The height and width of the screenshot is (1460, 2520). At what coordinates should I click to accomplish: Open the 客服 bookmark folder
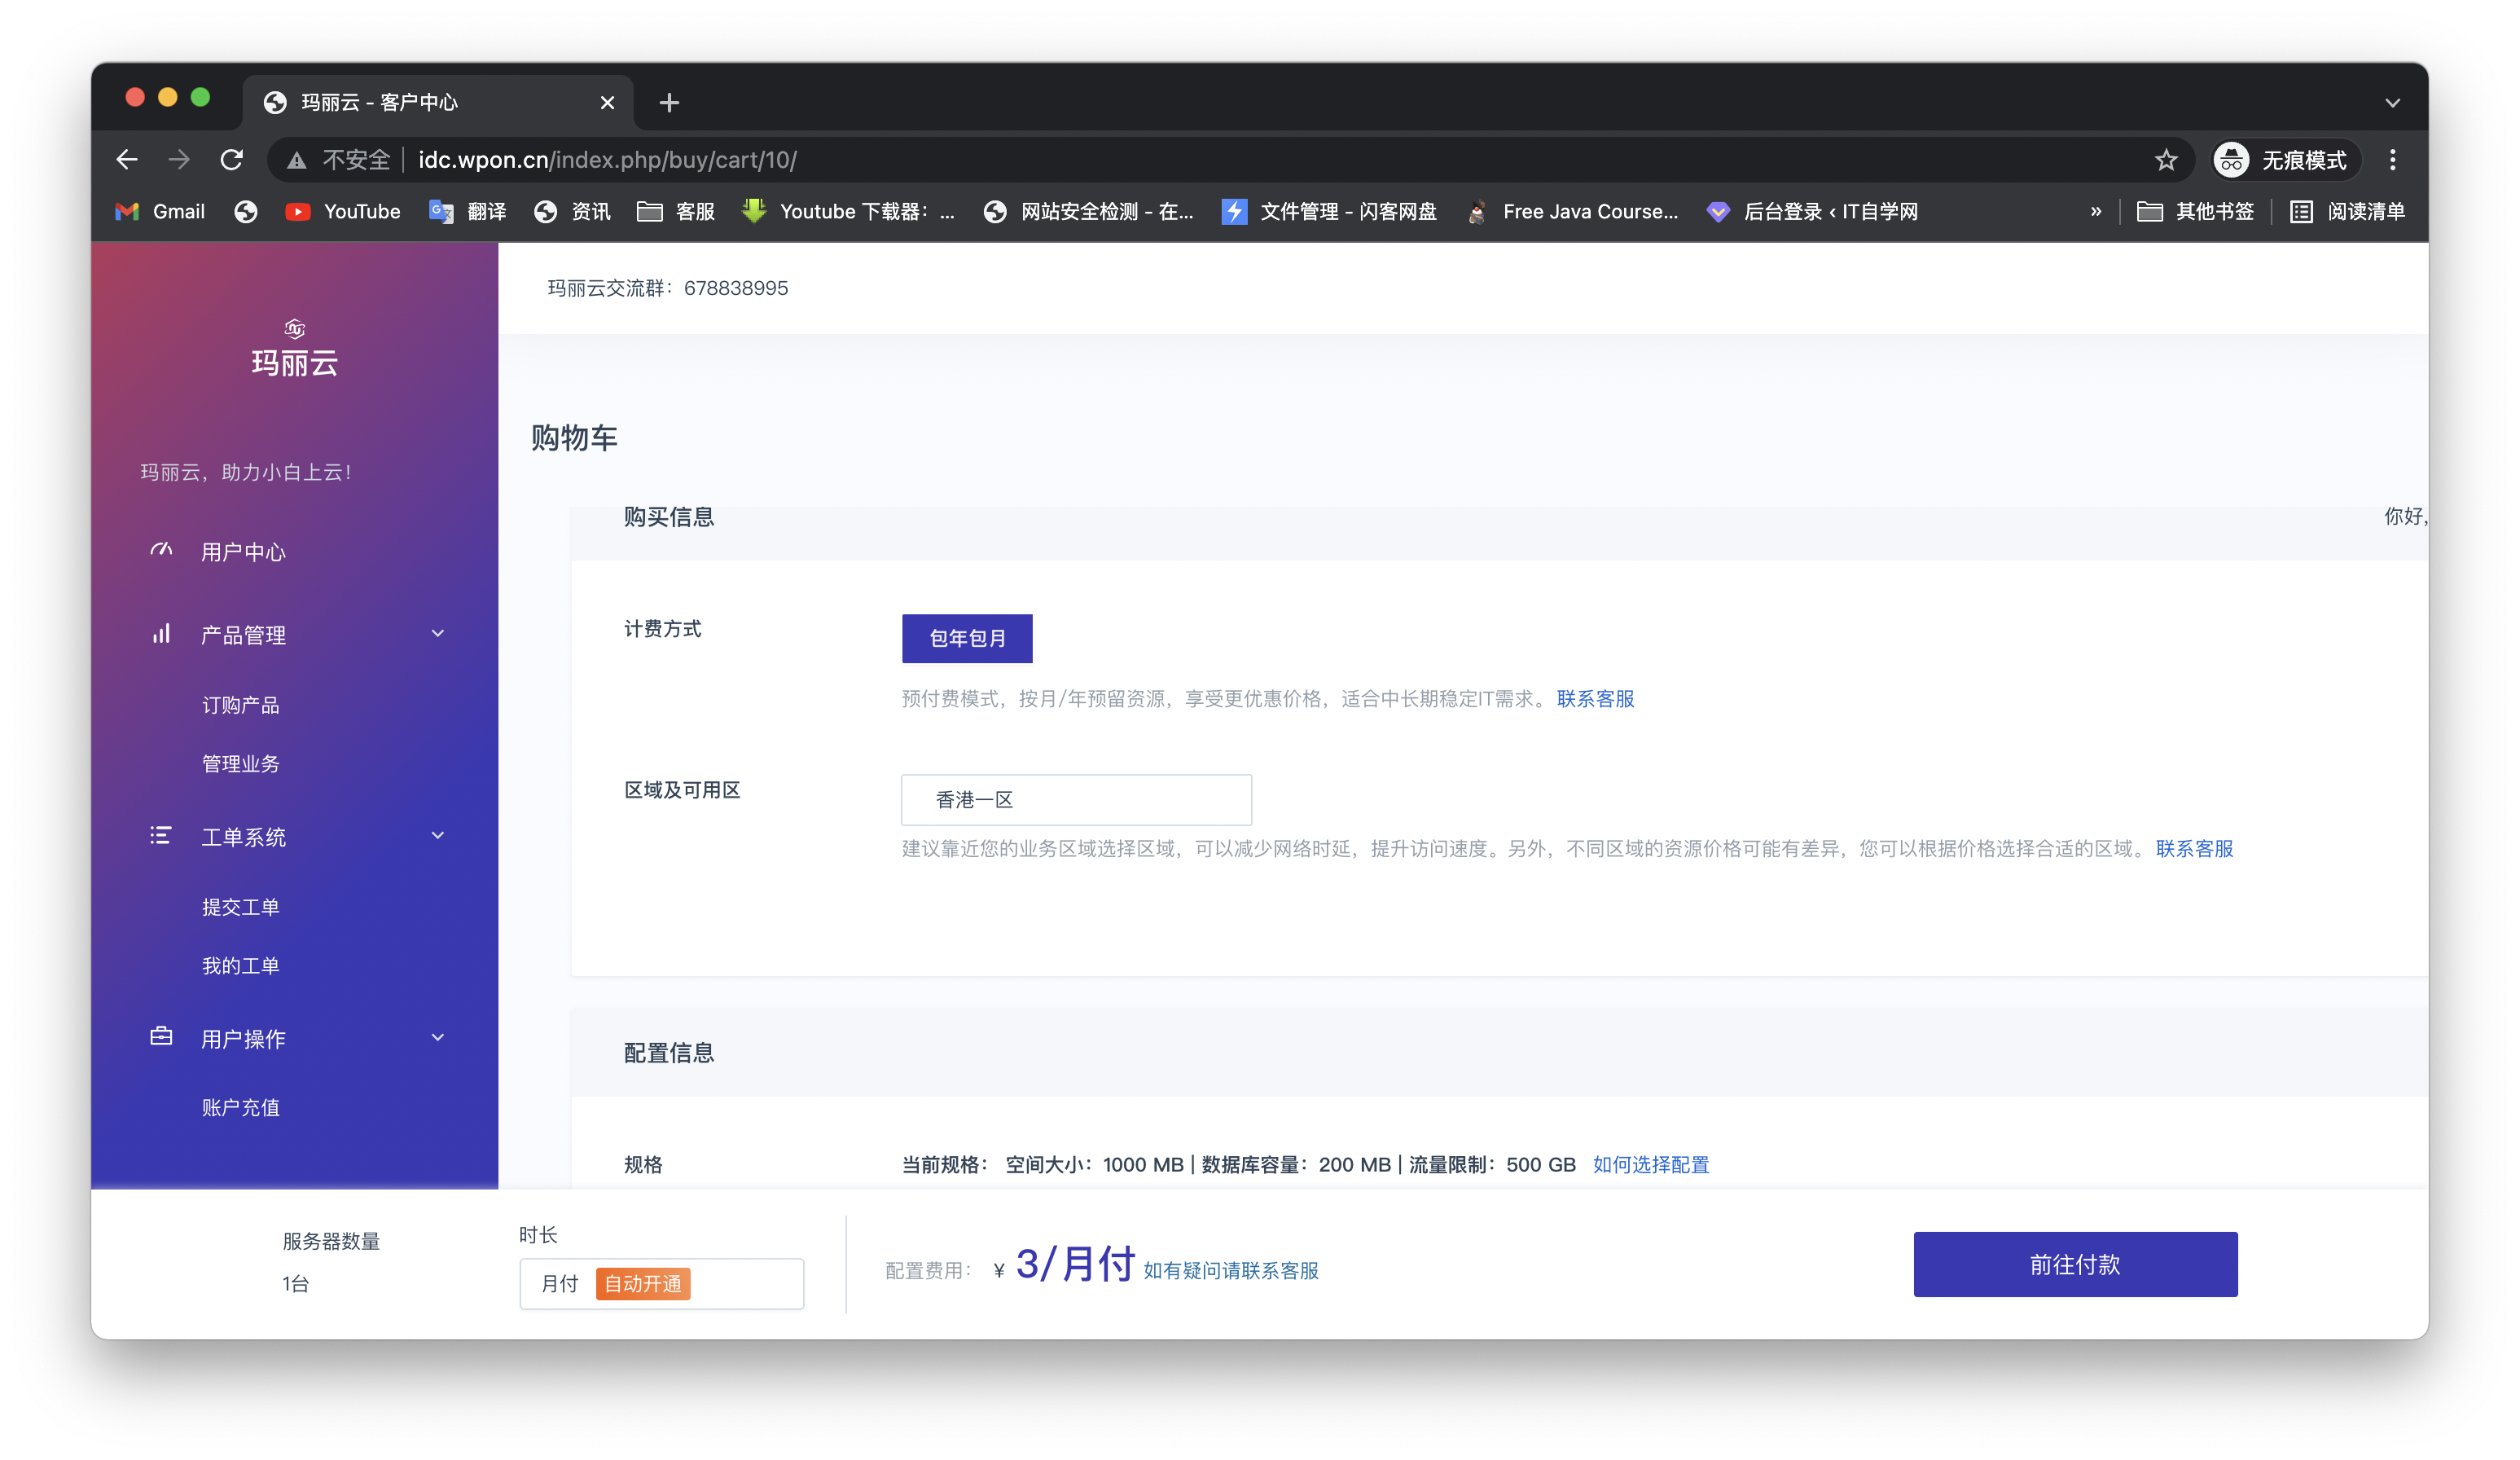pos(676,212)
